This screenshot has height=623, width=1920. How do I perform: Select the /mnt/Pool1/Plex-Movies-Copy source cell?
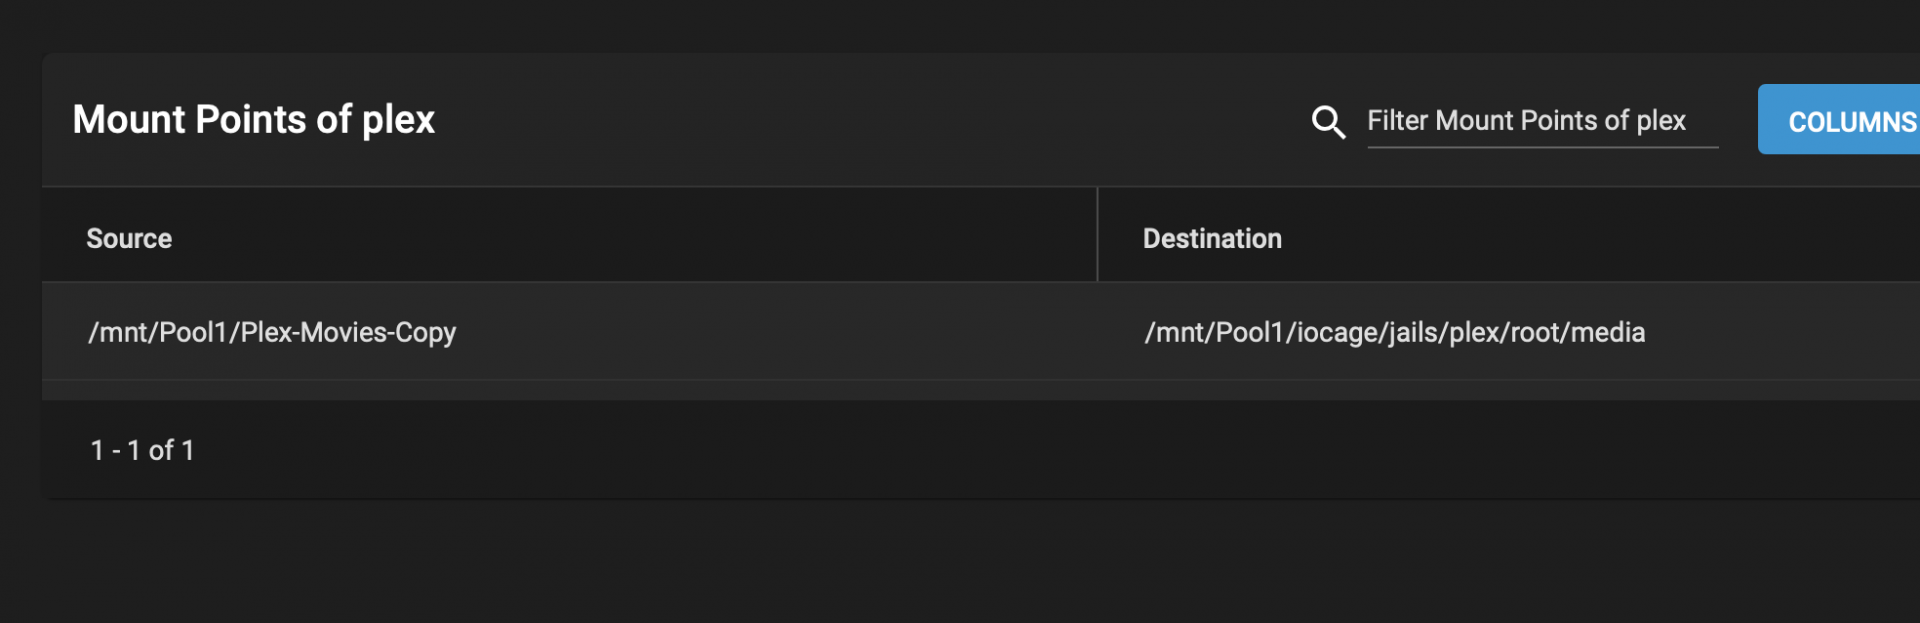(x=569, y=331)
